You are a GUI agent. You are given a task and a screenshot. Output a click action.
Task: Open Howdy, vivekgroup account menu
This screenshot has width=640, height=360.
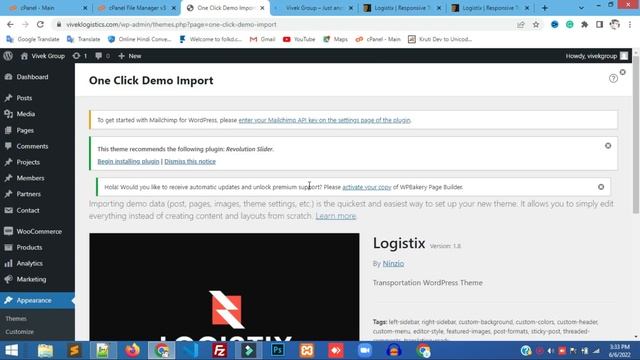pyautogui.click(x=596, y=56)
